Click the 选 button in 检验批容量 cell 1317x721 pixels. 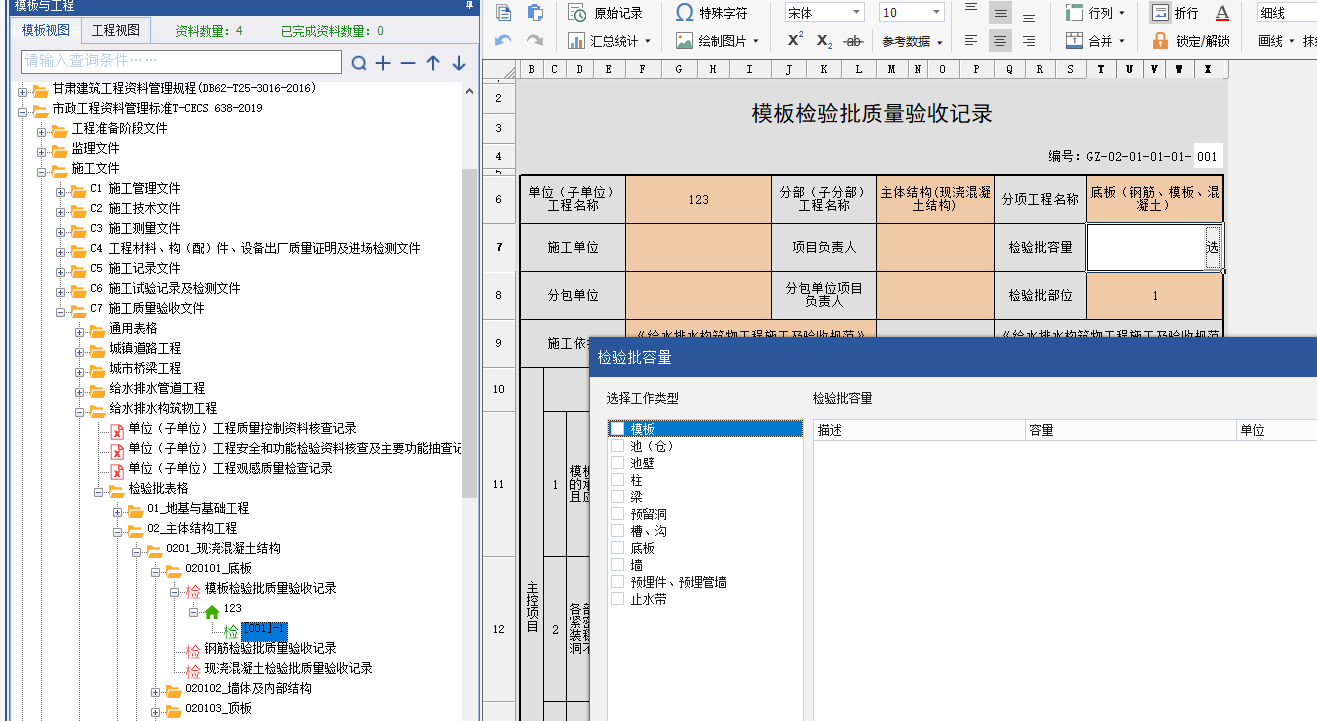pos(1213,247)
